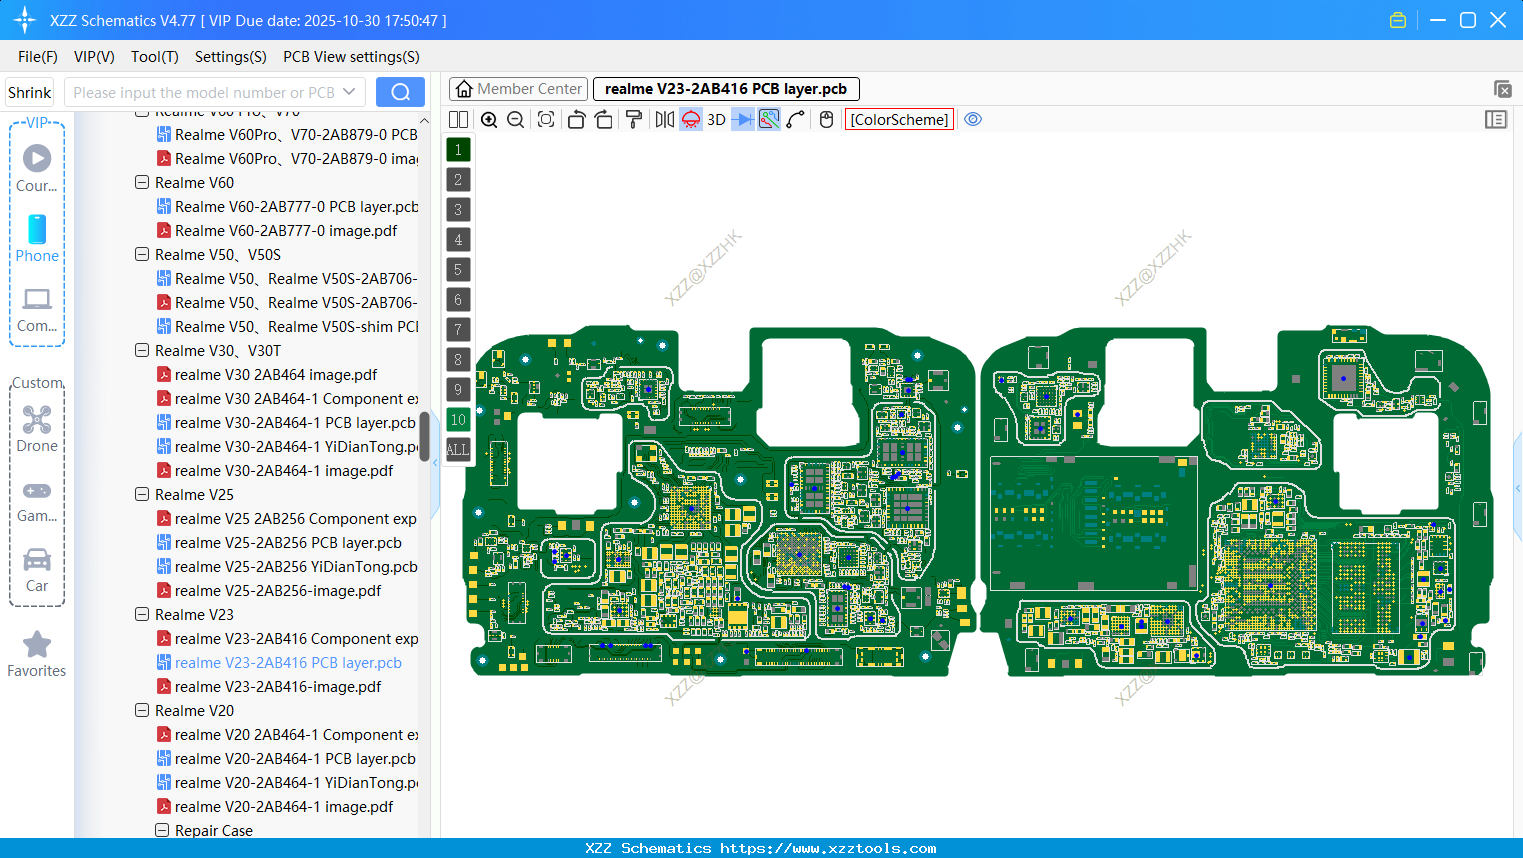Viewport: 1523px width, 858px height.
Task: Open the Member Center
Action: pyautogui.click(x=518, y=88)
